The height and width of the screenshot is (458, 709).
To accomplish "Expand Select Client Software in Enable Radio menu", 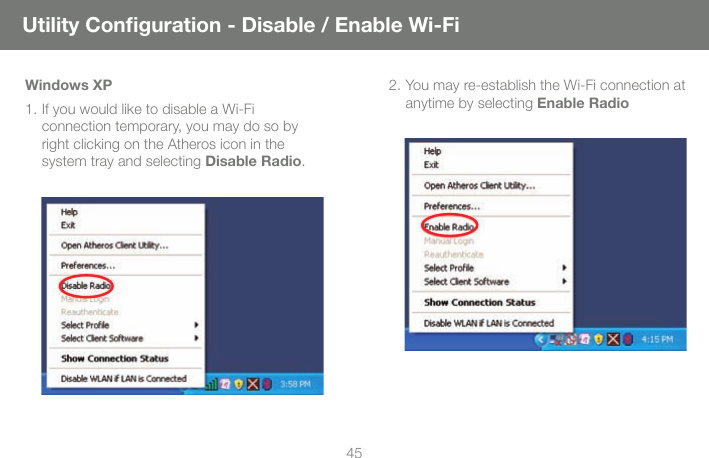I will click(x=491, y=282).
